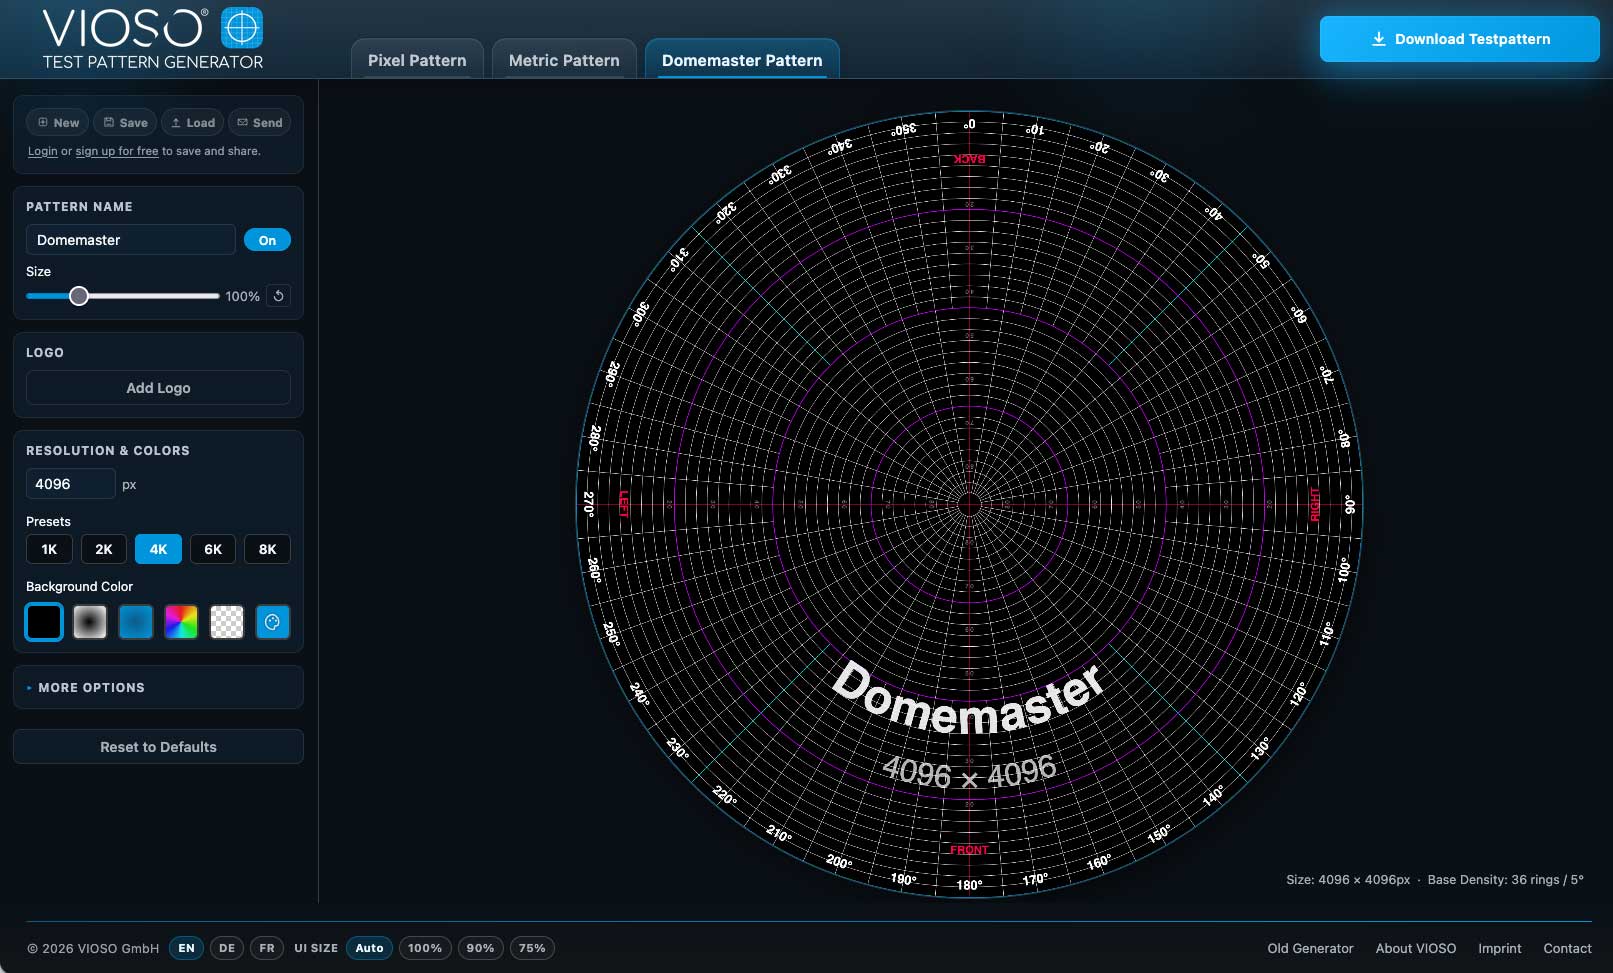Click the Send pattern button
The image size is (1613, 973).
(x=259, y=122)
